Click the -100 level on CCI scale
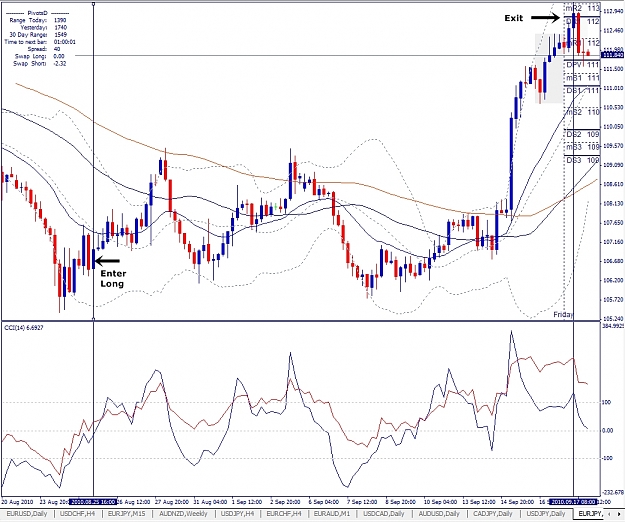This screenshot has width=625, height=522. [x=606, y=458]
